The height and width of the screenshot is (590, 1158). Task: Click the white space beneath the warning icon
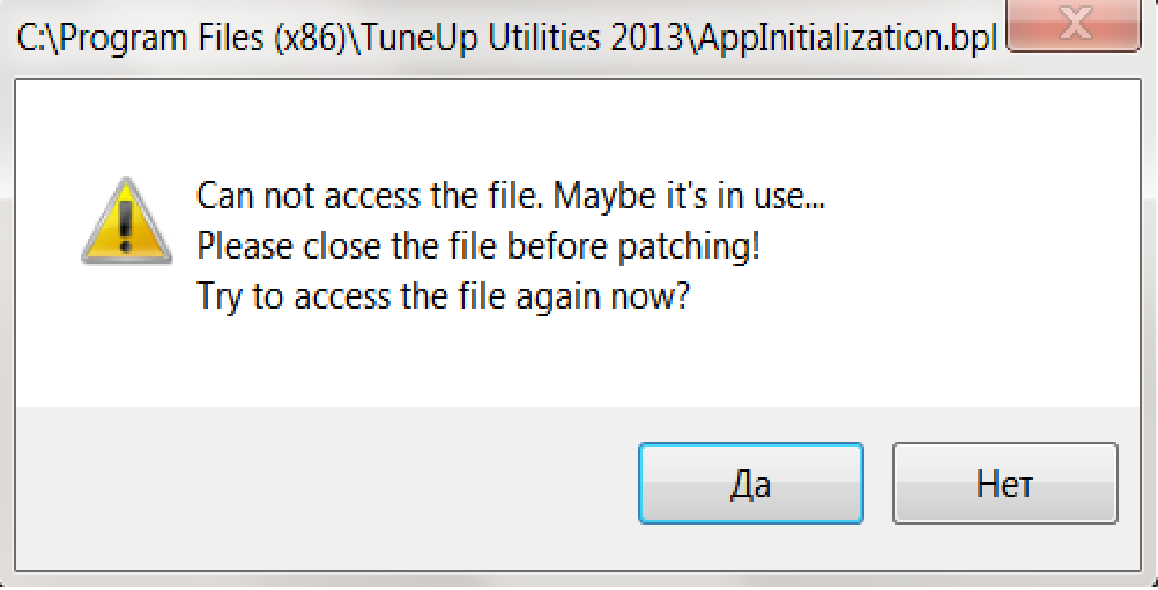(126, 340)
